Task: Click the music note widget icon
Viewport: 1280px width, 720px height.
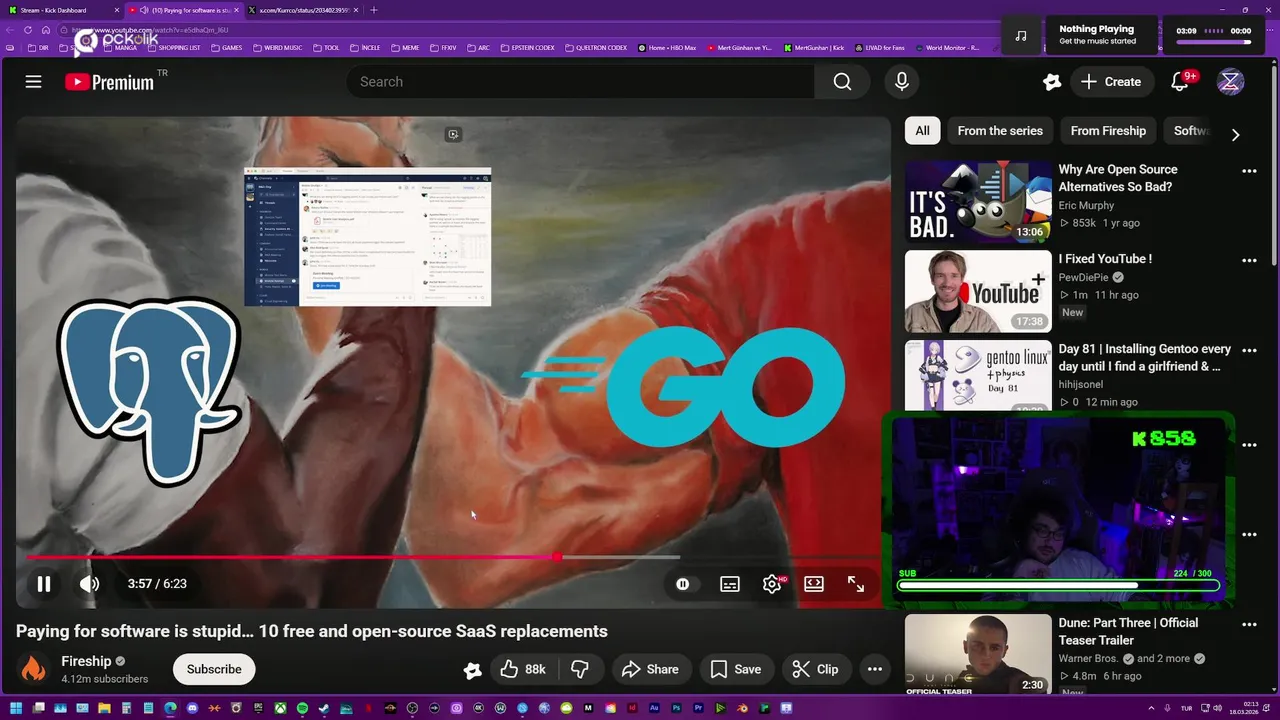Action: [1021, 35]
